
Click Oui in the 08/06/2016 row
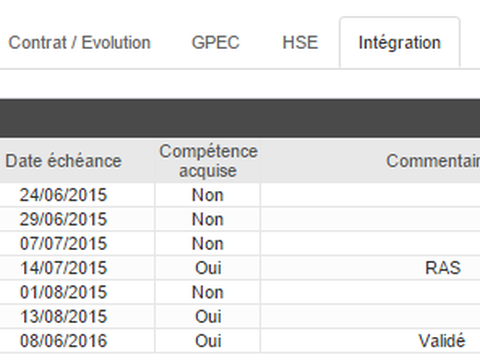(x=208, y=341)
